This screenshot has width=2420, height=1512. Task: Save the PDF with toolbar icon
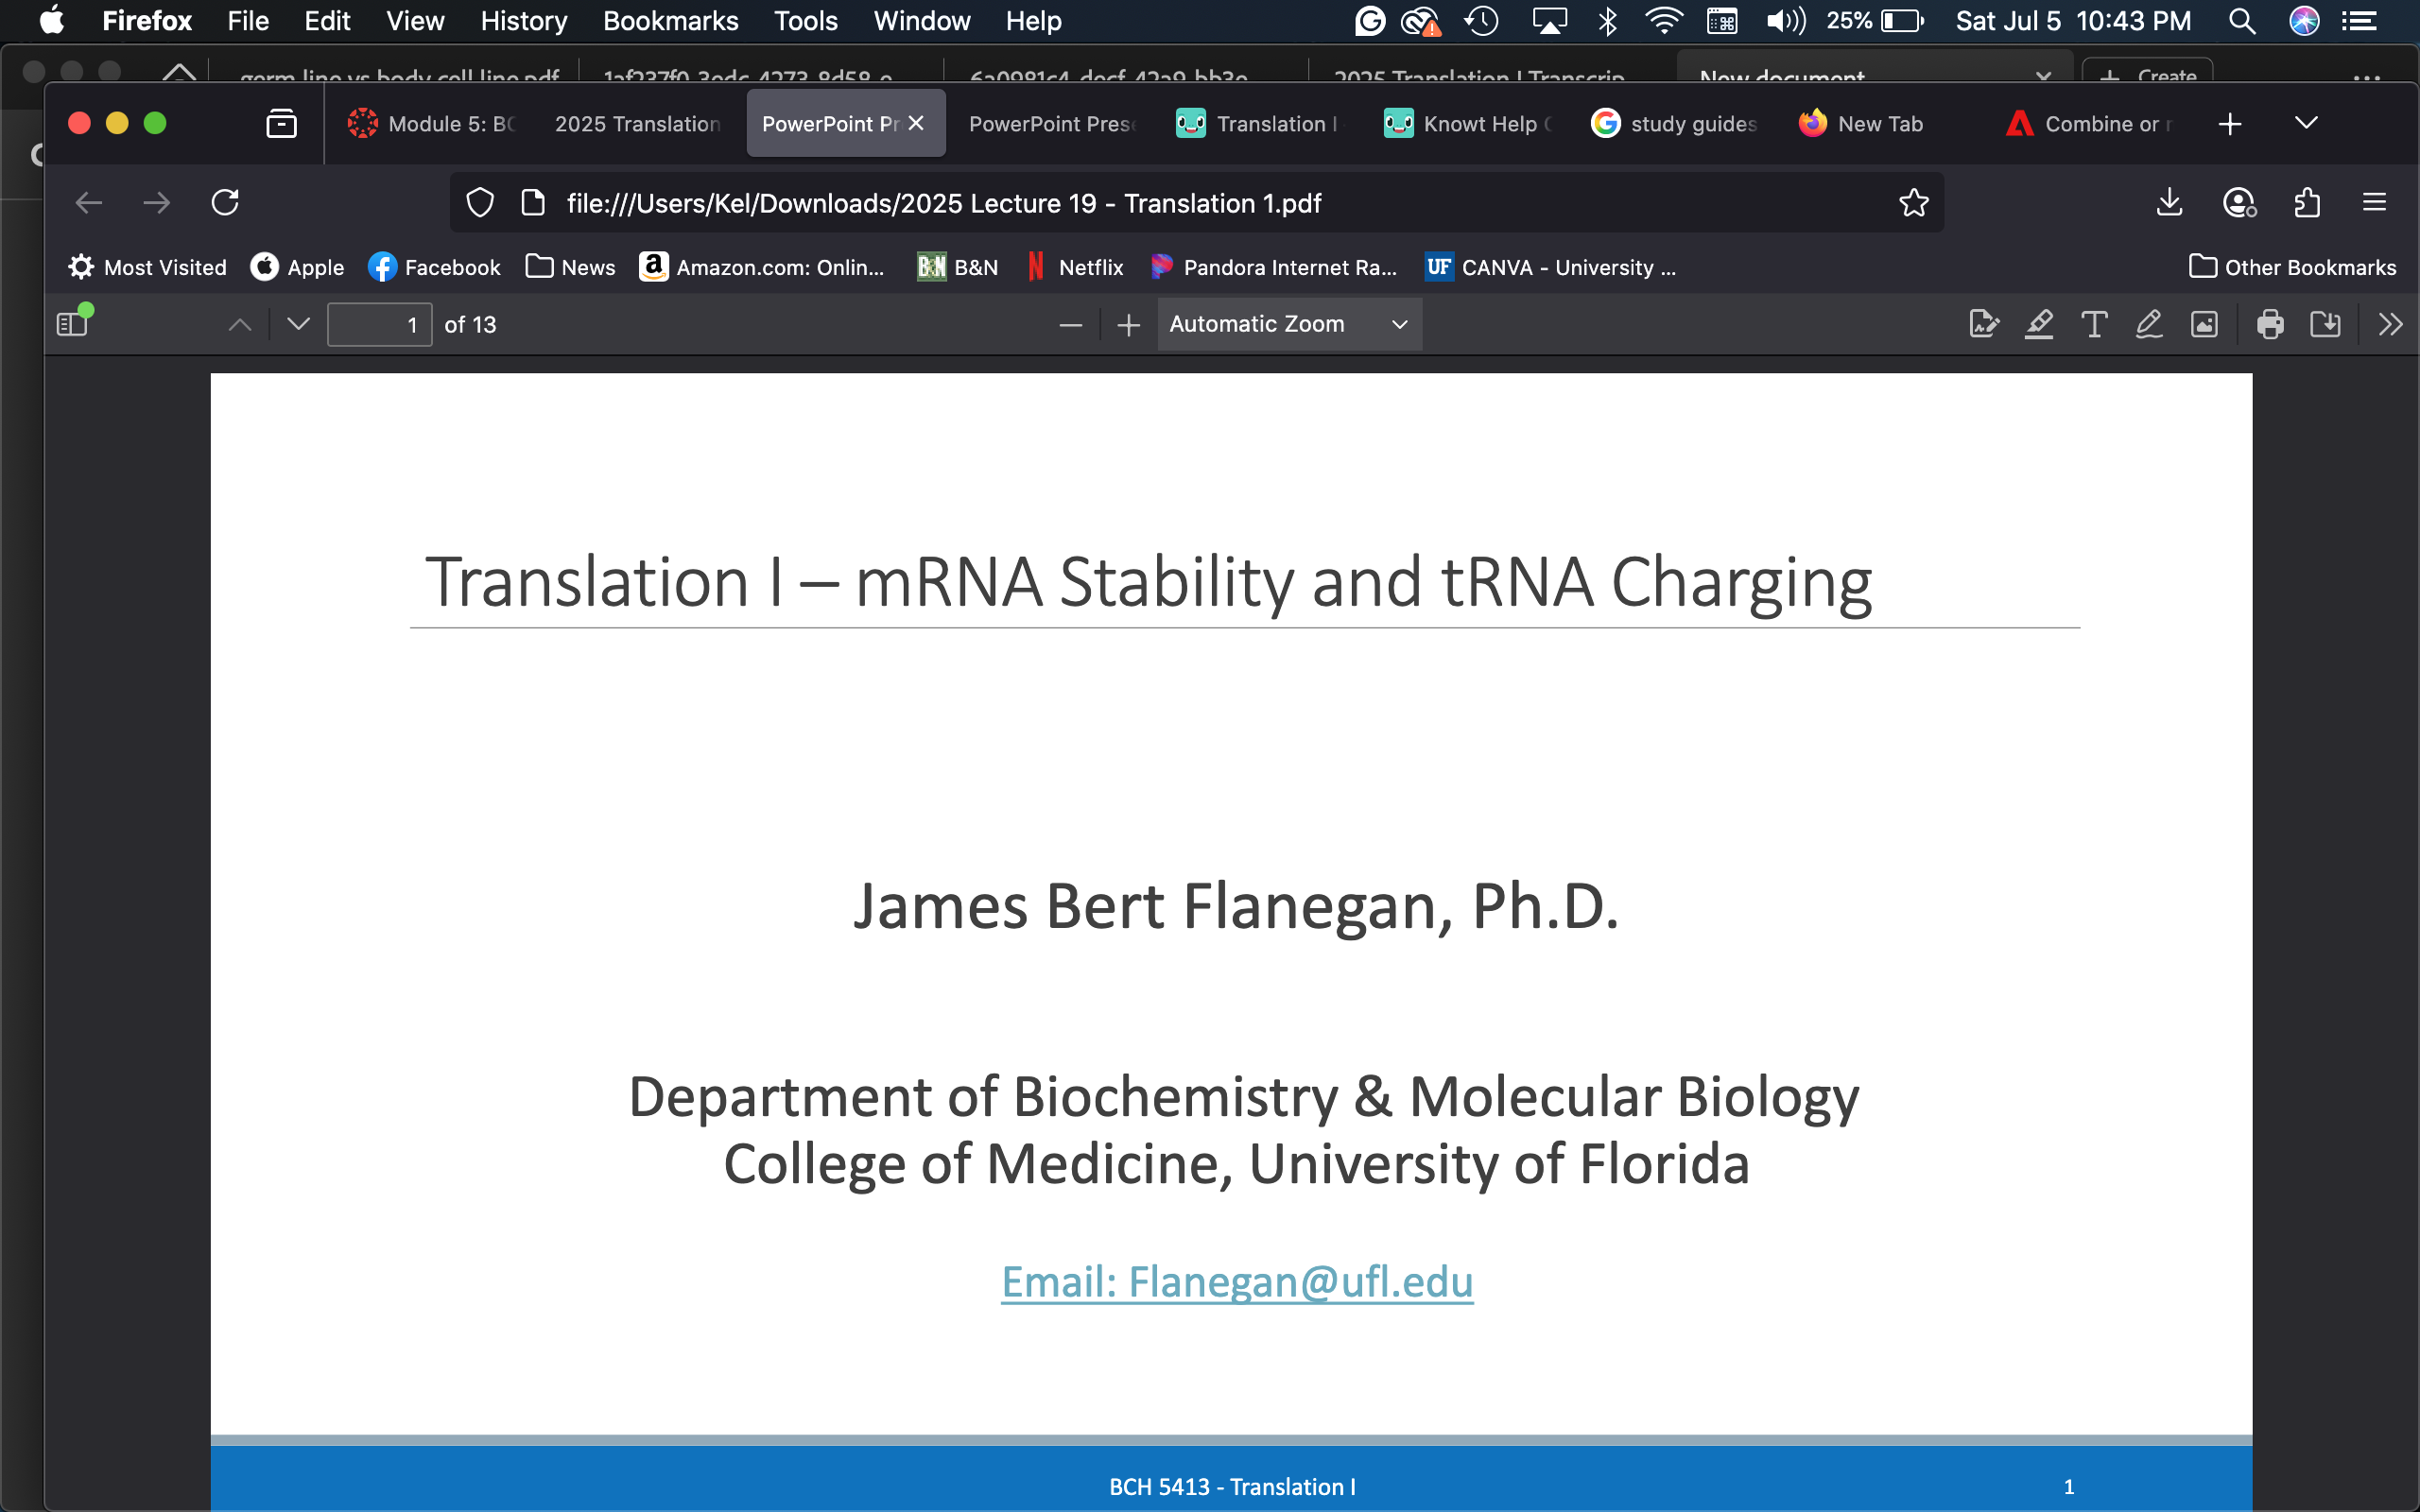coord(2325,324)
